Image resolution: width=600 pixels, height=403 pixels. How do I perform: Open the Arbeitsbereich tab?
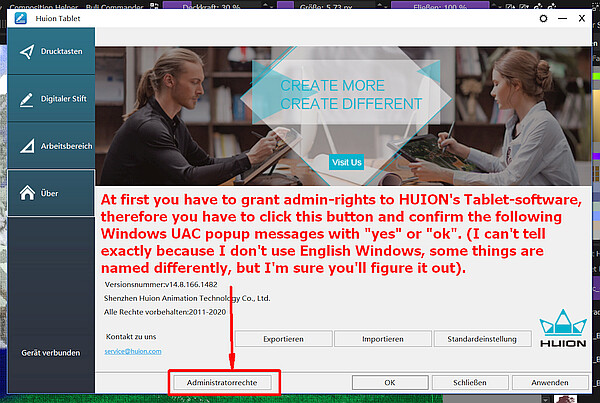click(x=51, y=146)
